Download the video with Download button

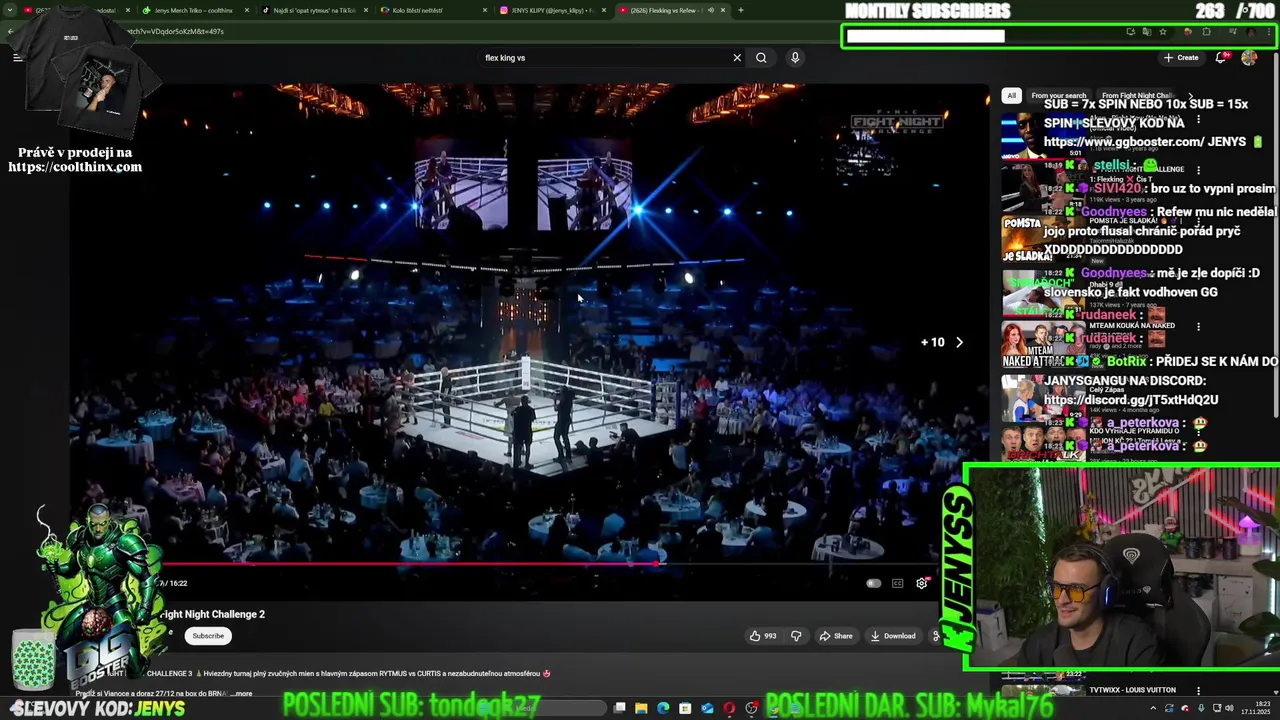[x=893, y=636]
